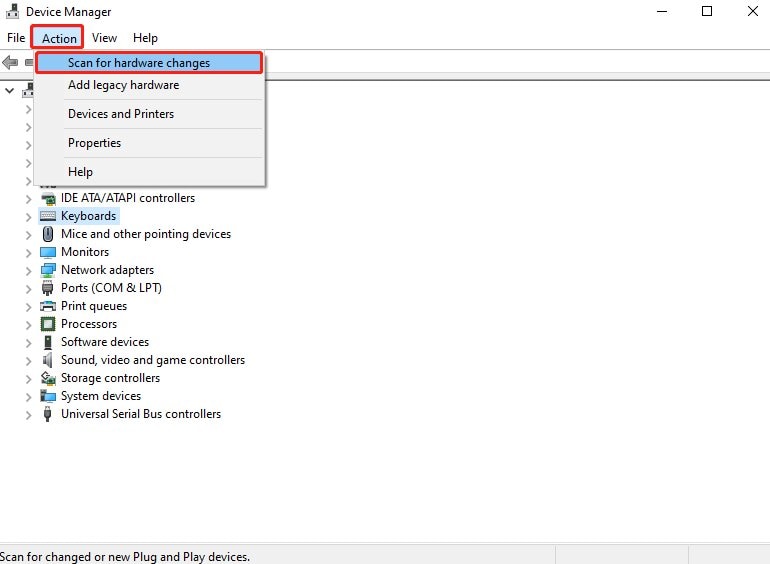Select the Keyboards tree label
The height and width of the screenshot is (564, 770).
[88, 216]
